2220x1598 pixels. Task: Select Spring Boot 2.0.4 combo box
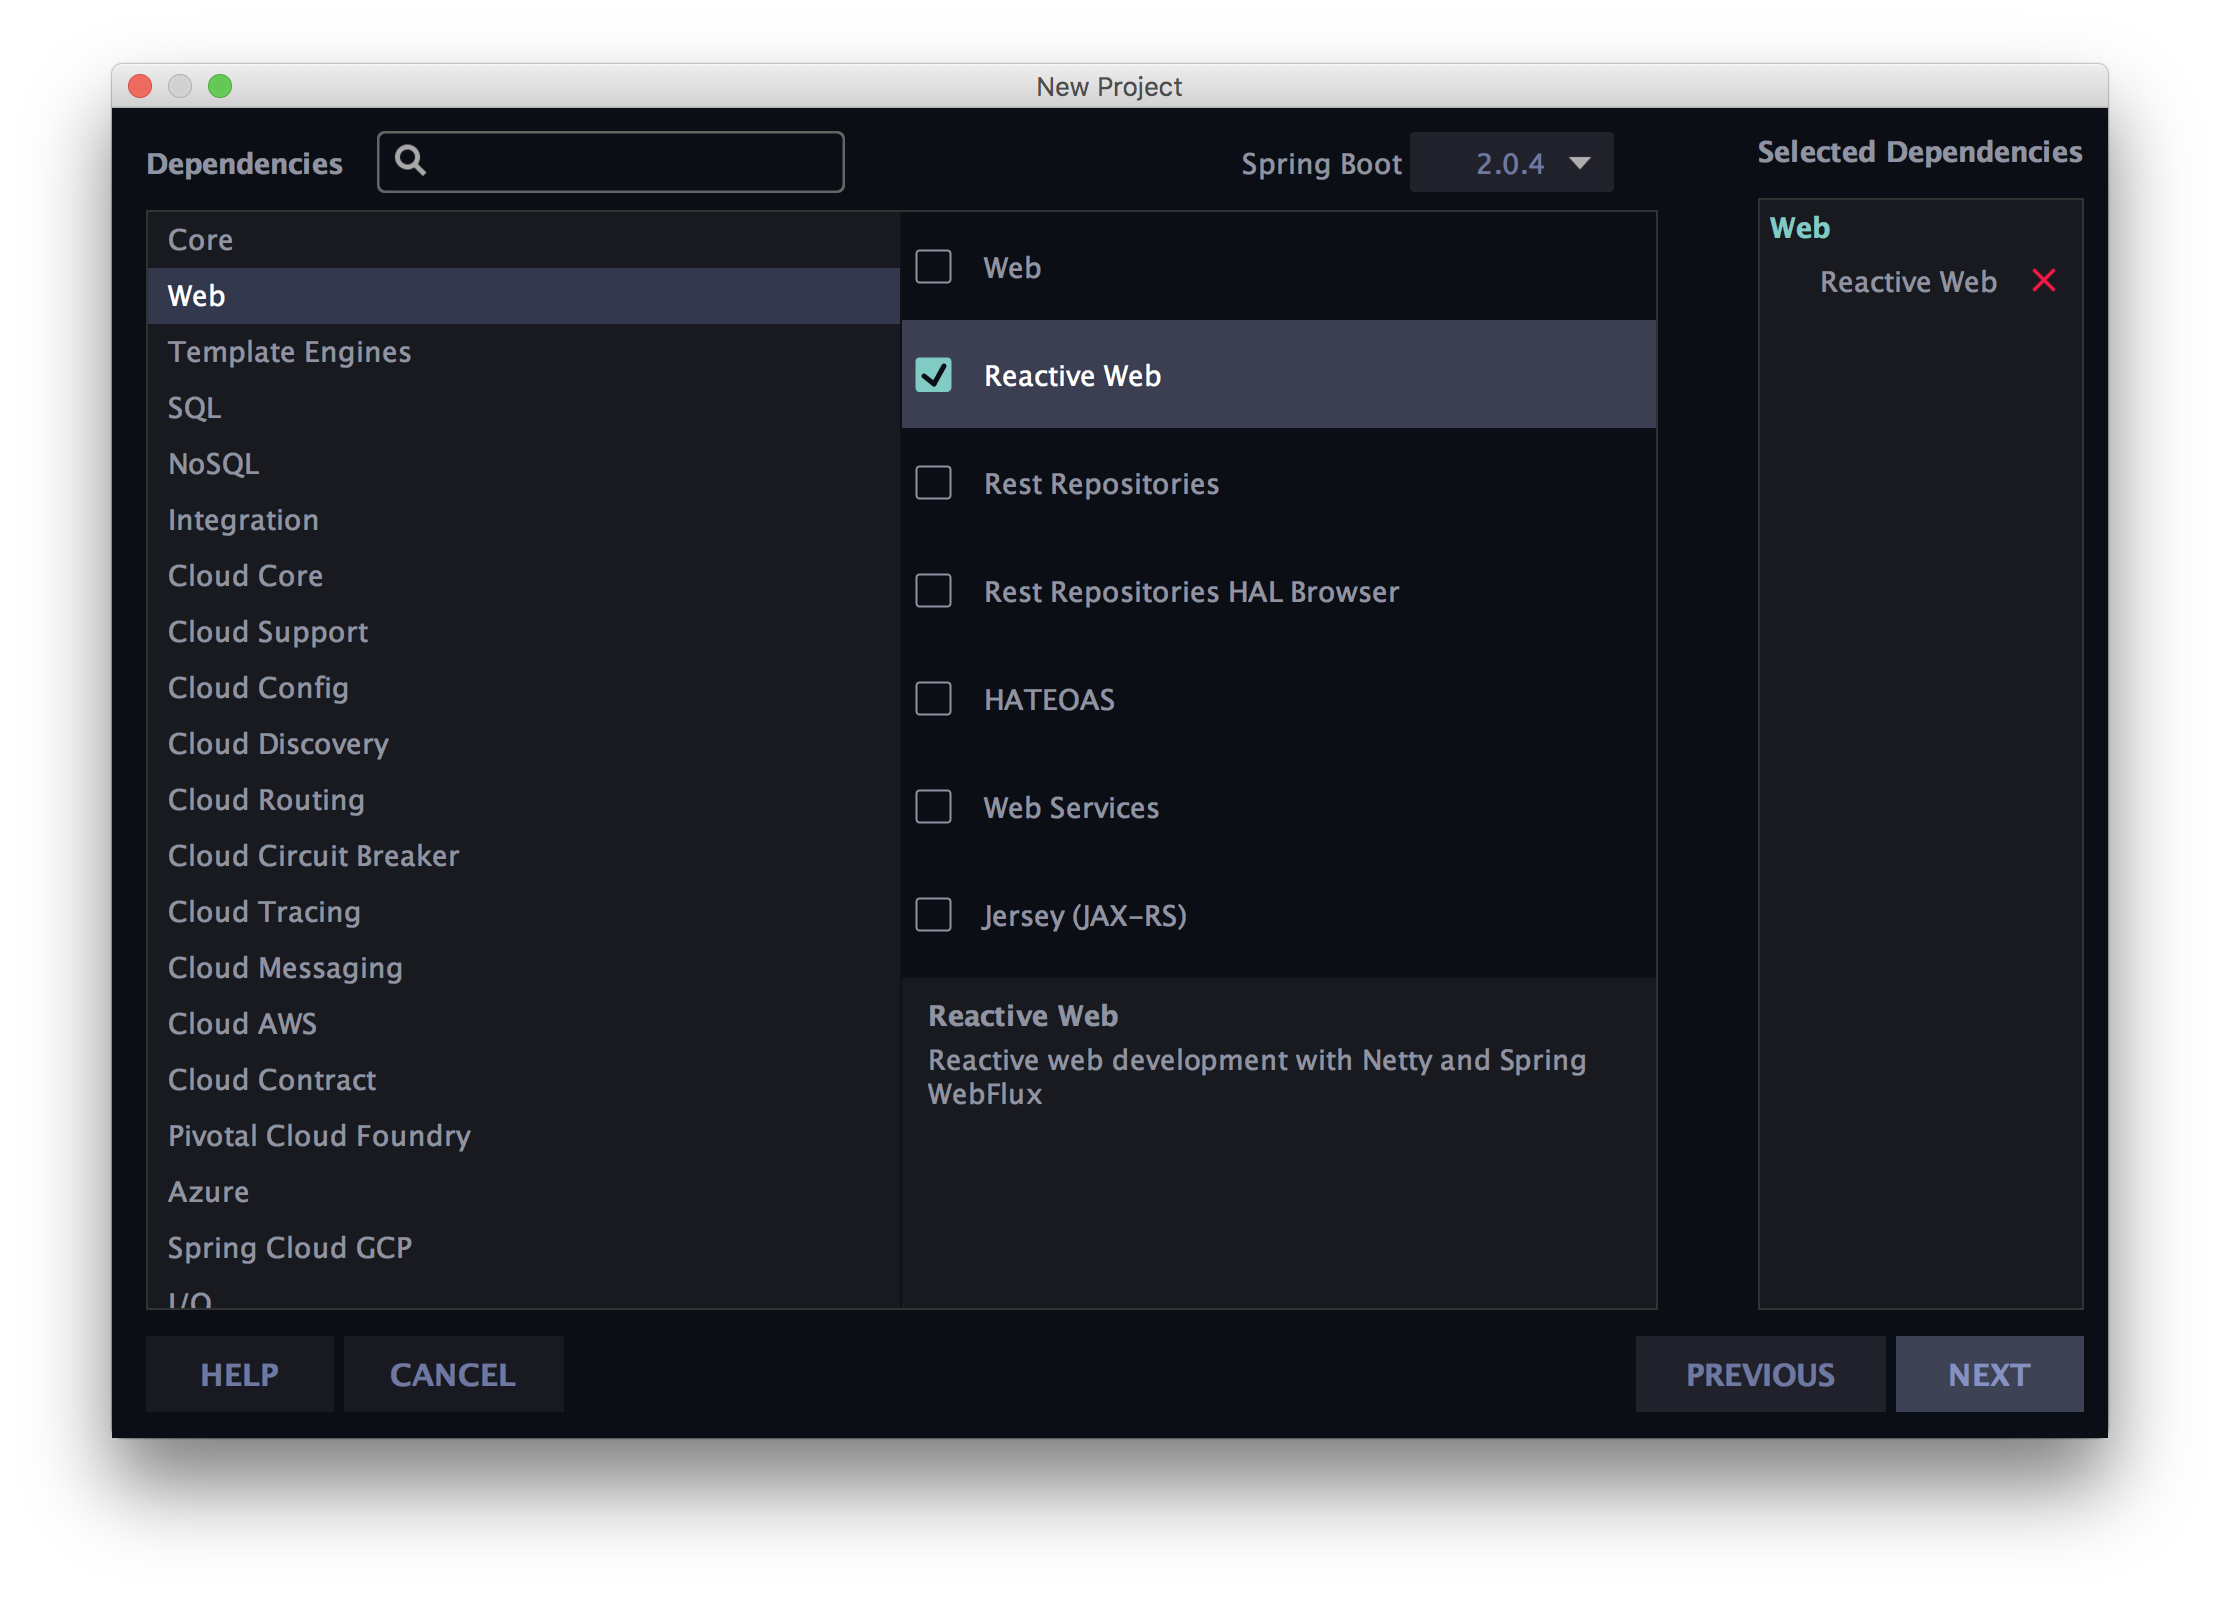(x=1509, y=163)
